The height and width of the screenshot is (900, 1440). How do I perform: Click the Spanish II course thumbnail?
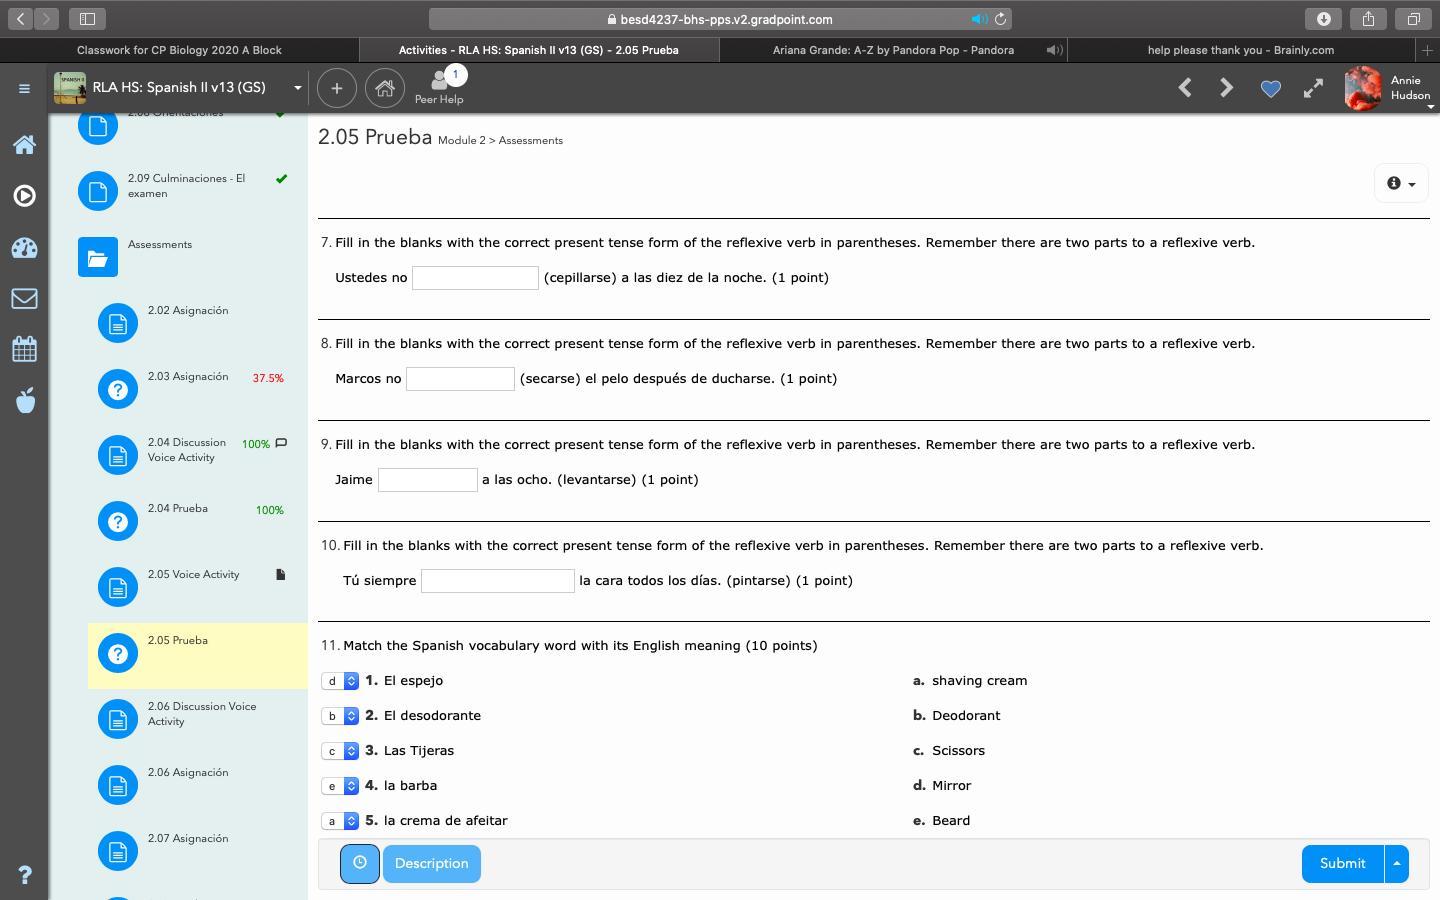[70, 88]
